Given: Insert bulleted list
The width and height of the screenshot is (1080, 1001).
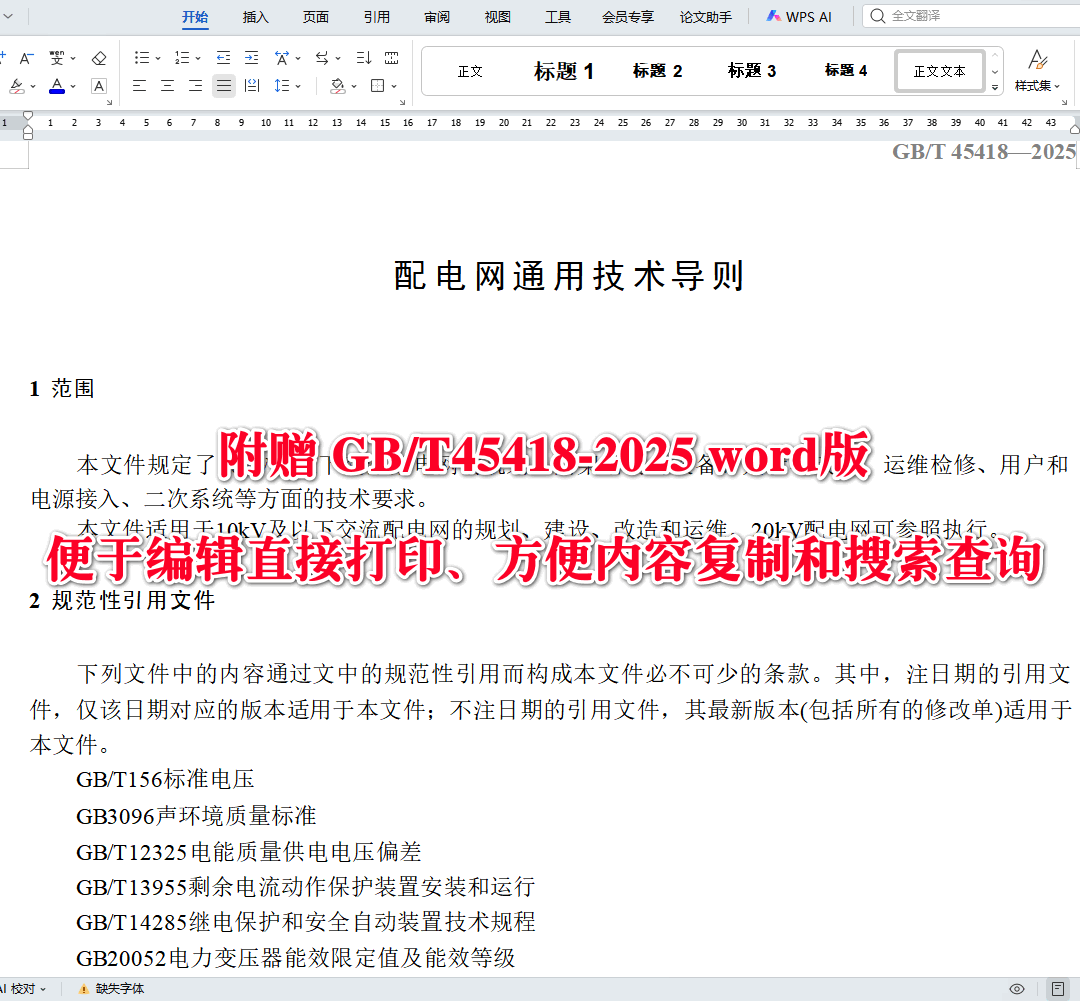Looking at the screenshot, I should click(142, 58).
